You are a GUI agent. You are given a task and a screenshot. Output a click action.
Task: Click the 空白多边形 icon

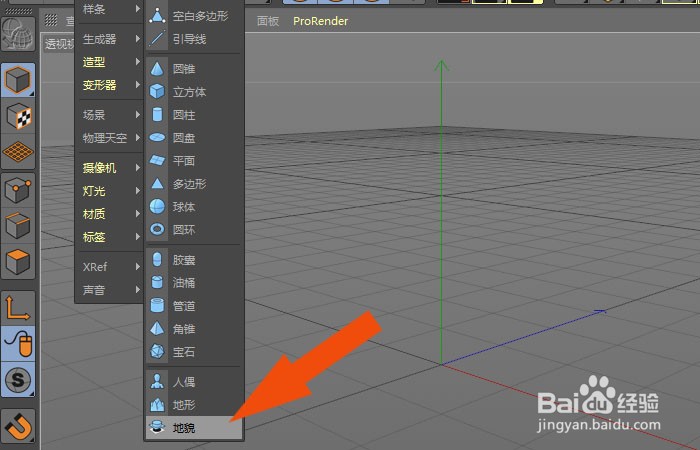[x=157, y=16]
